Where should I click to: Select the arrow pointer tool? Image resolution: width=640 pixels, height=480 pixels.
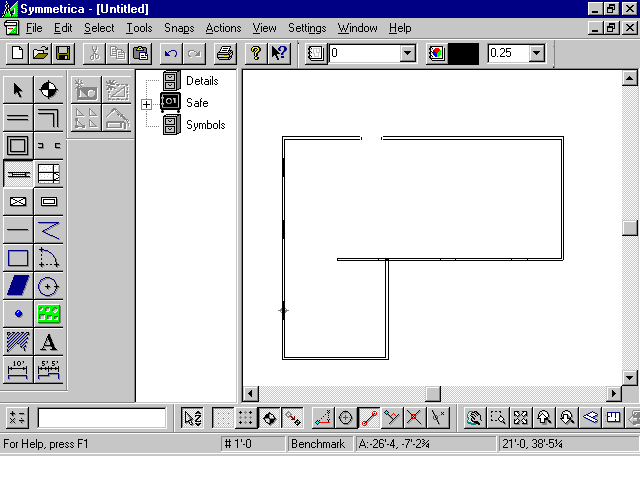tap(18, 90)
